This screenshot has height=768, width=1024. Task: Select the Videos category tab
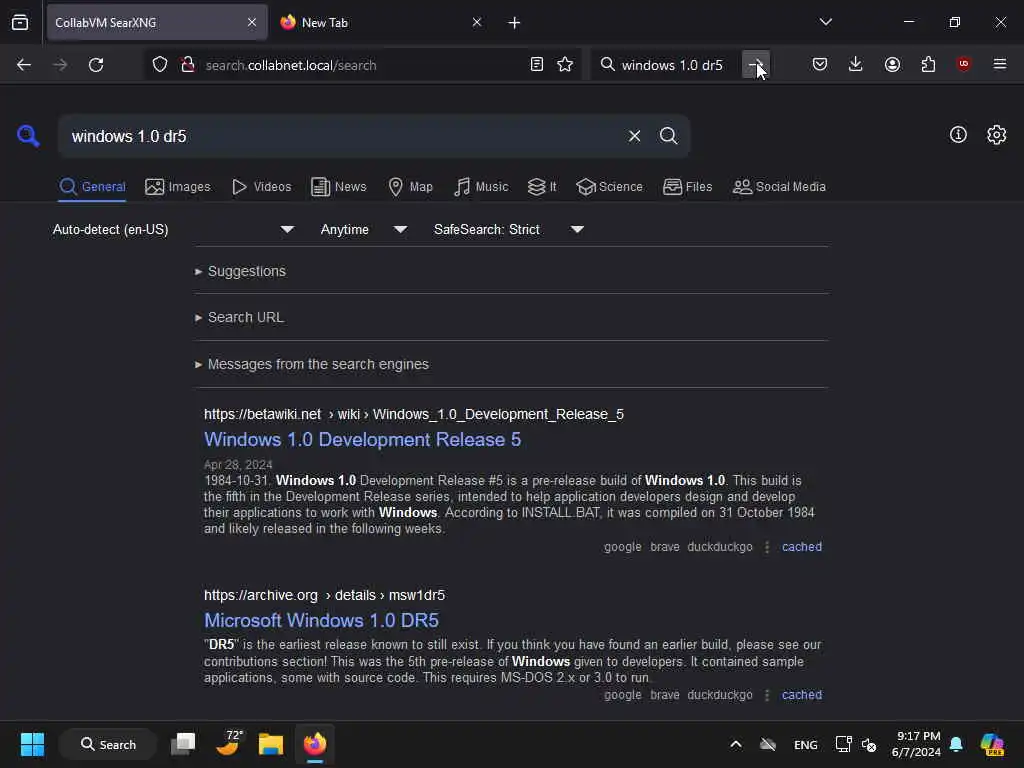[x=261, y=187]
